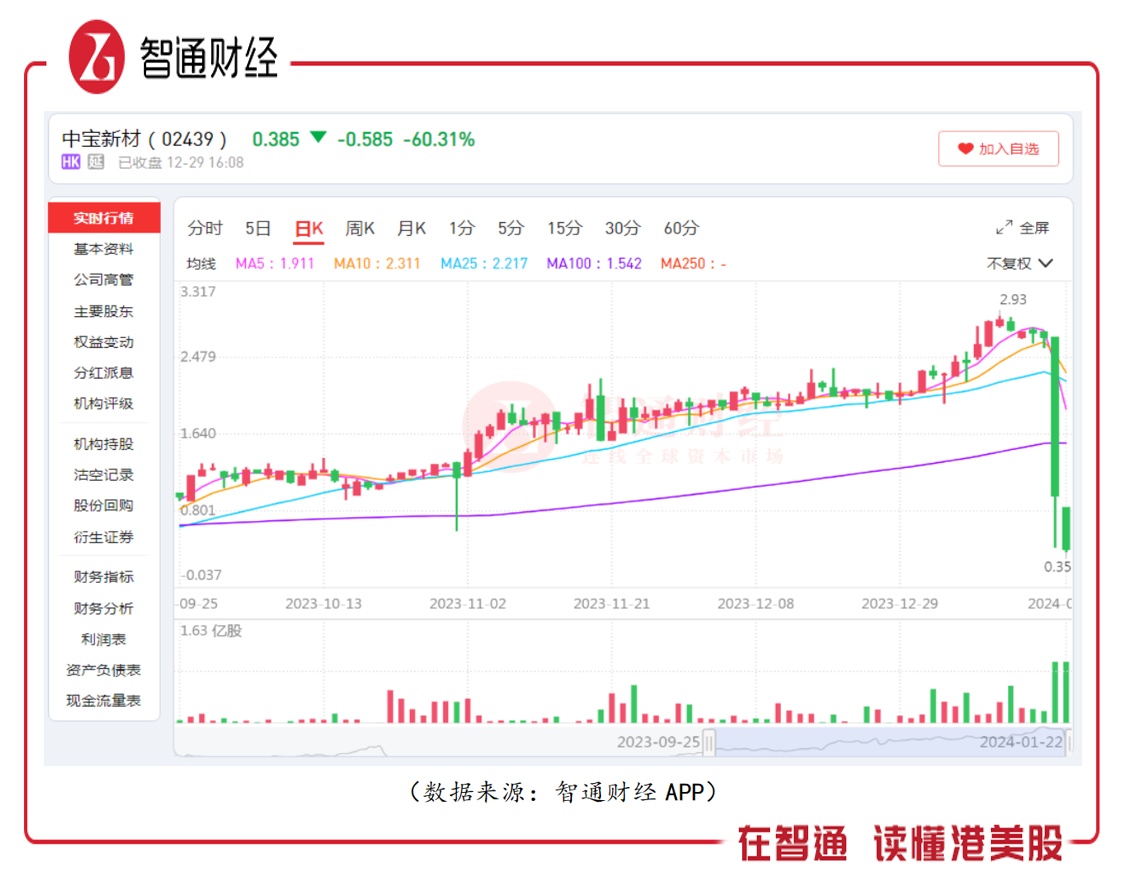Click the heart icon in 加入自选
This screenshot has width=1139, height=893.
click(965, 149)
